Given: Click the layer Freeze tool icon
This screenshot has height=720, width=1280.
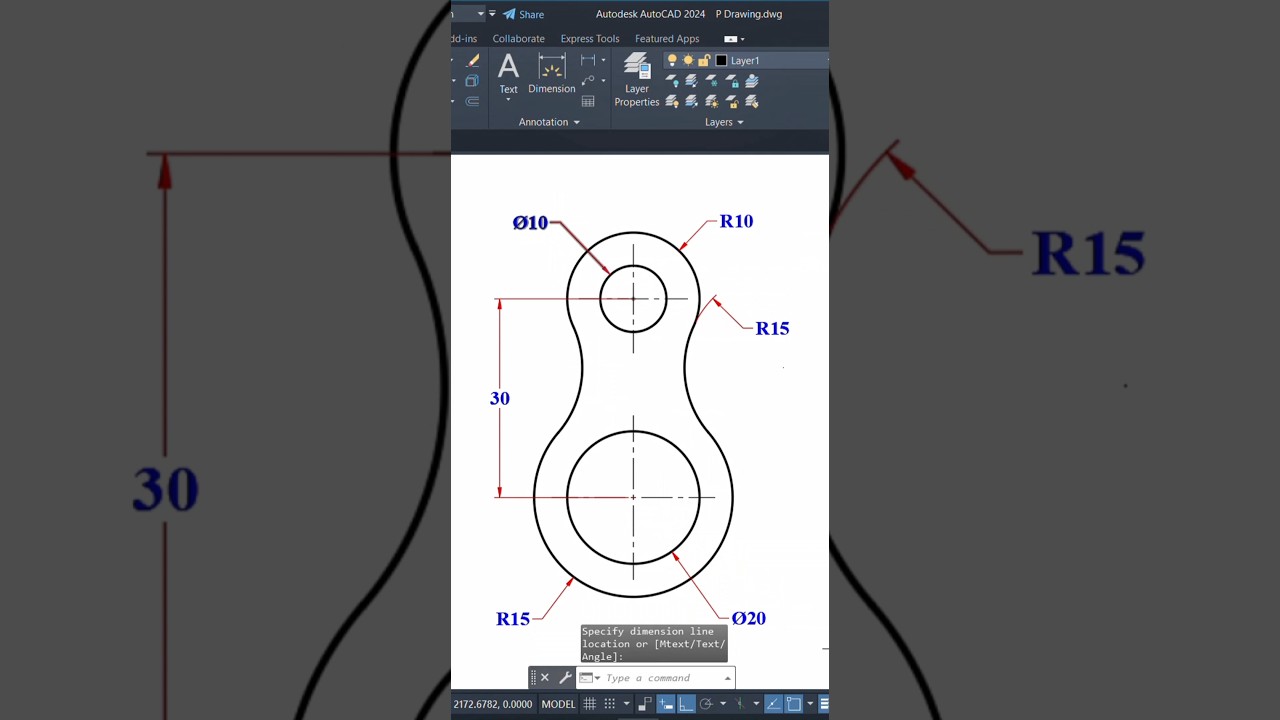Looking at the screenshot, I should (711, 81).
